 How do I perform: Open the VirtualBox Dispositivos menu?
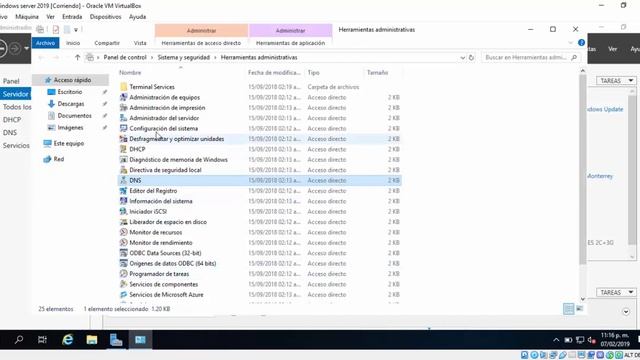(x=105, y=17)
